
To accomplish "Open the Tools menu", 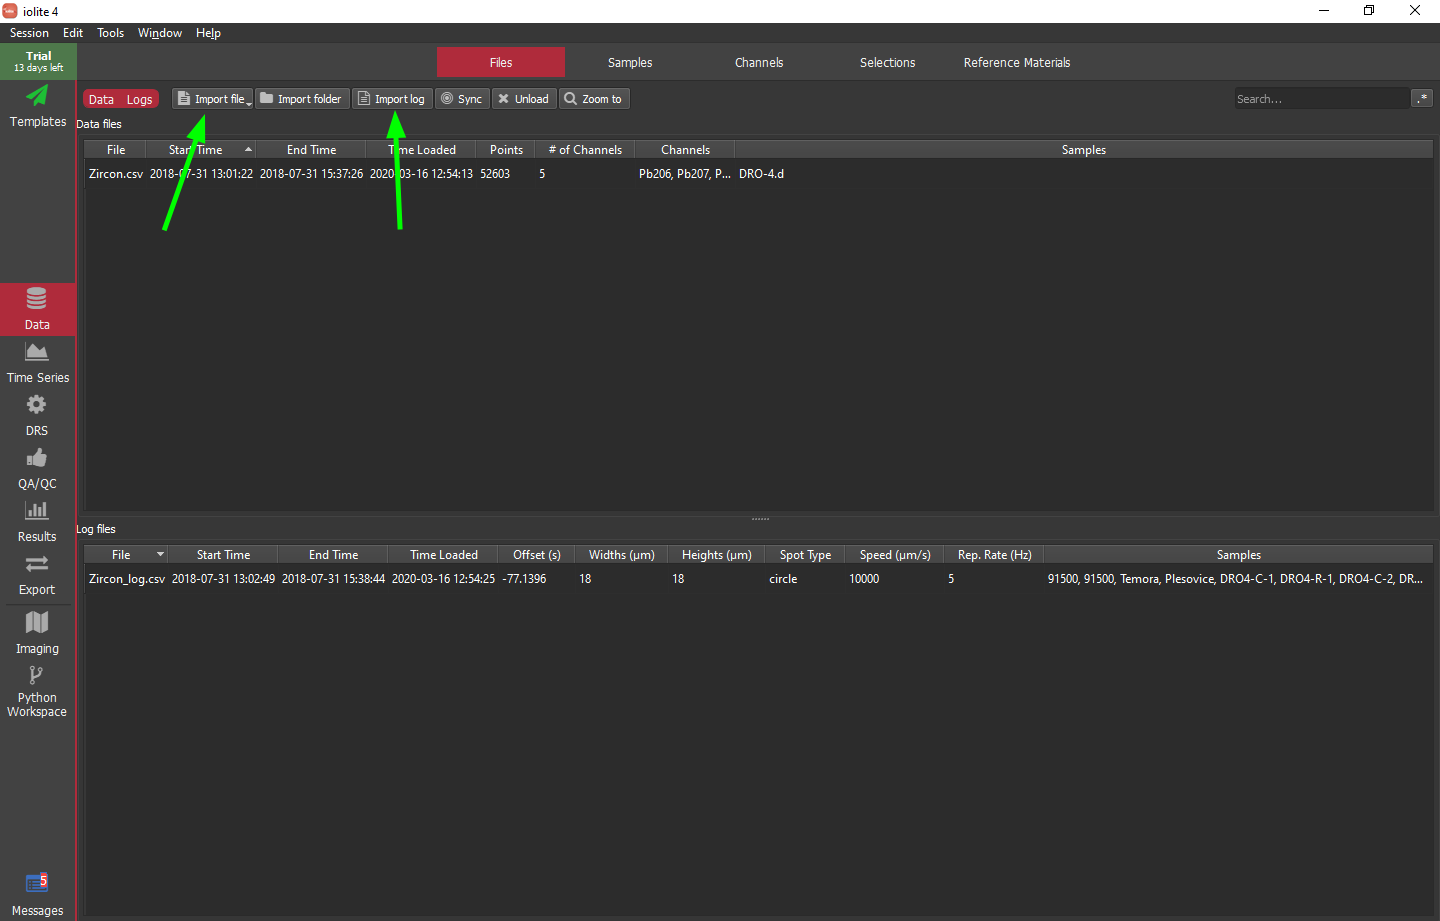I will coord(110,33).
